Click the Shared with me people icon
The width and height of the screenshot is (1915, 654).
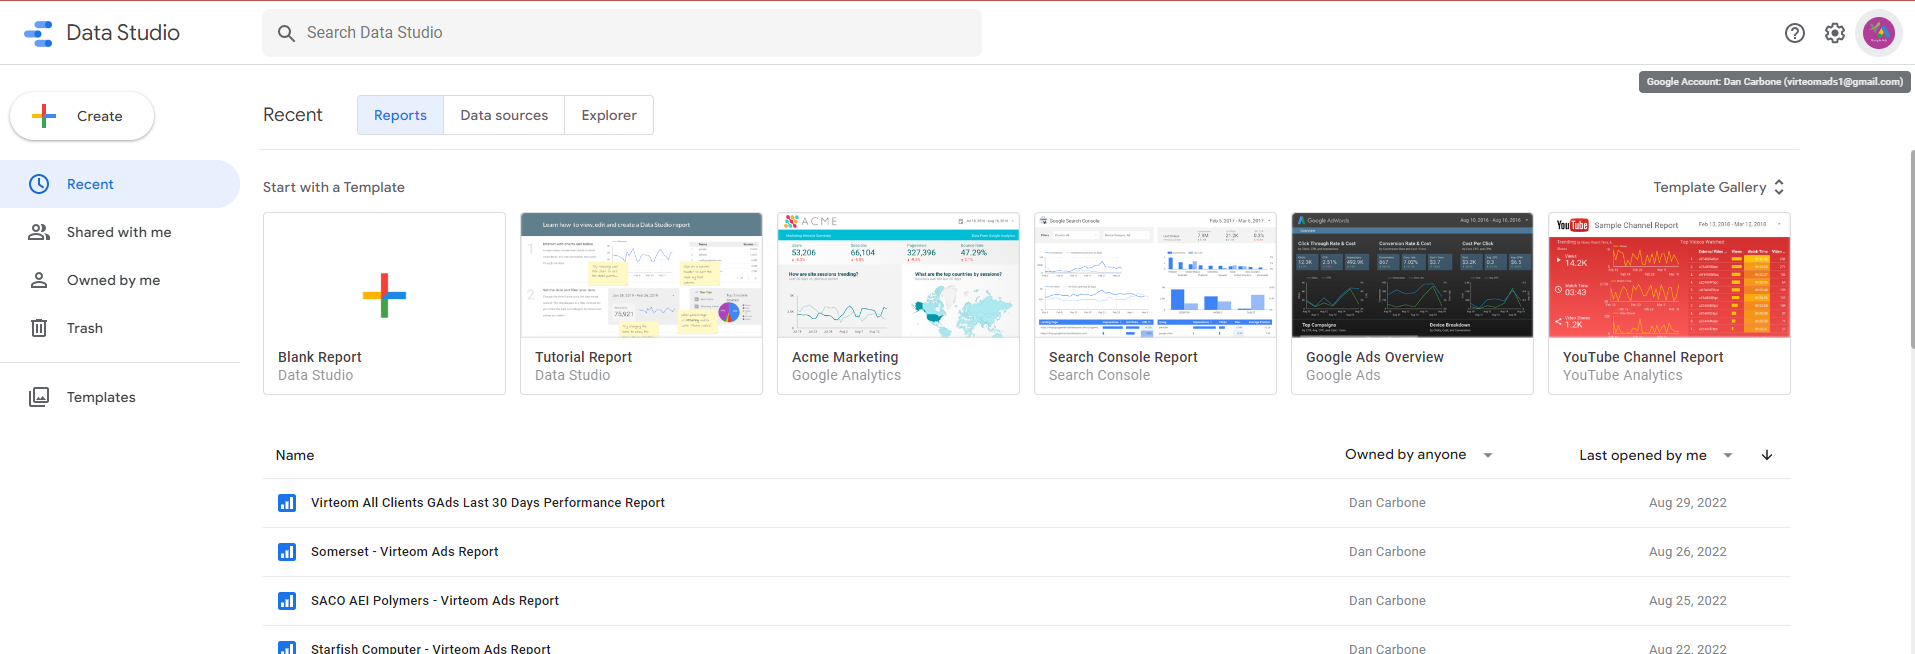click(x=39, y=232)
